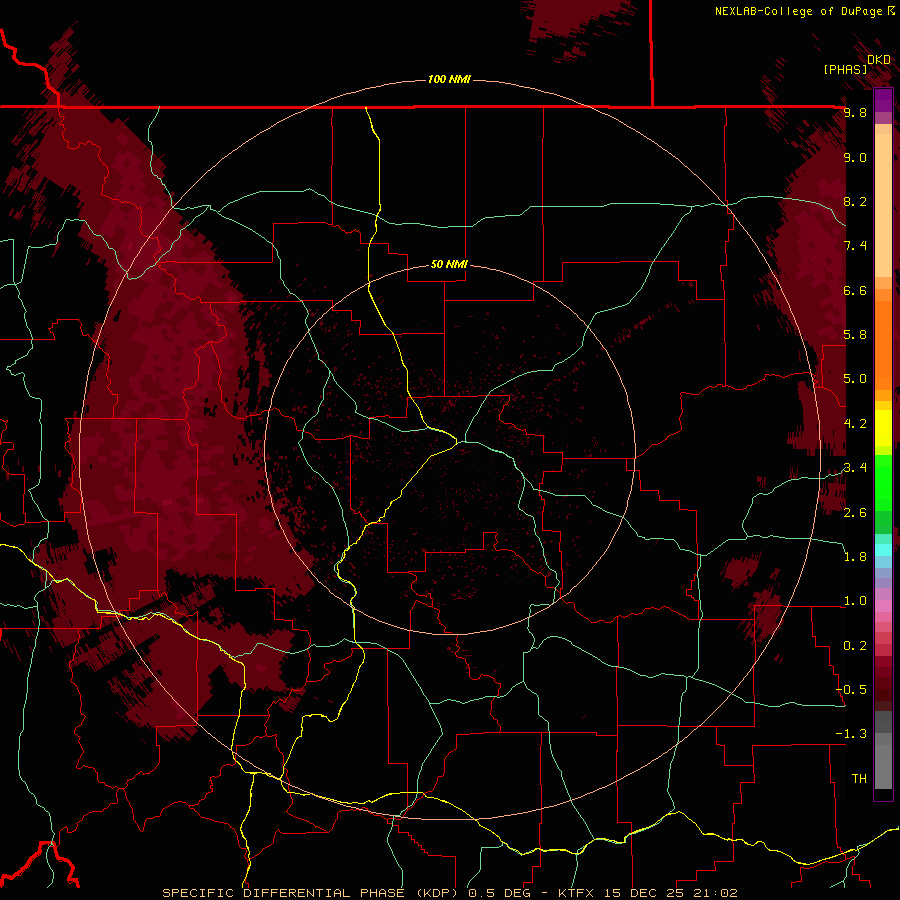
Task: Click the orange segment of the color bar
Action: [x=883, y=344]
